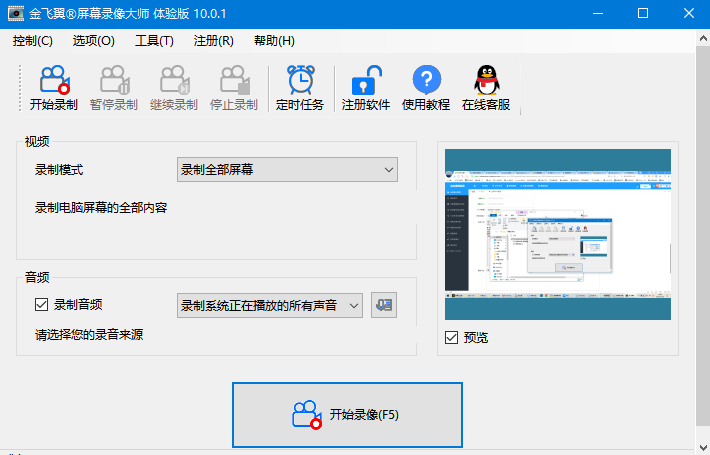This screenshot has height=455, width=710.
Task: Toggle the 预览 checkbox
Action: pyautogui.click(x=451, y=337)
